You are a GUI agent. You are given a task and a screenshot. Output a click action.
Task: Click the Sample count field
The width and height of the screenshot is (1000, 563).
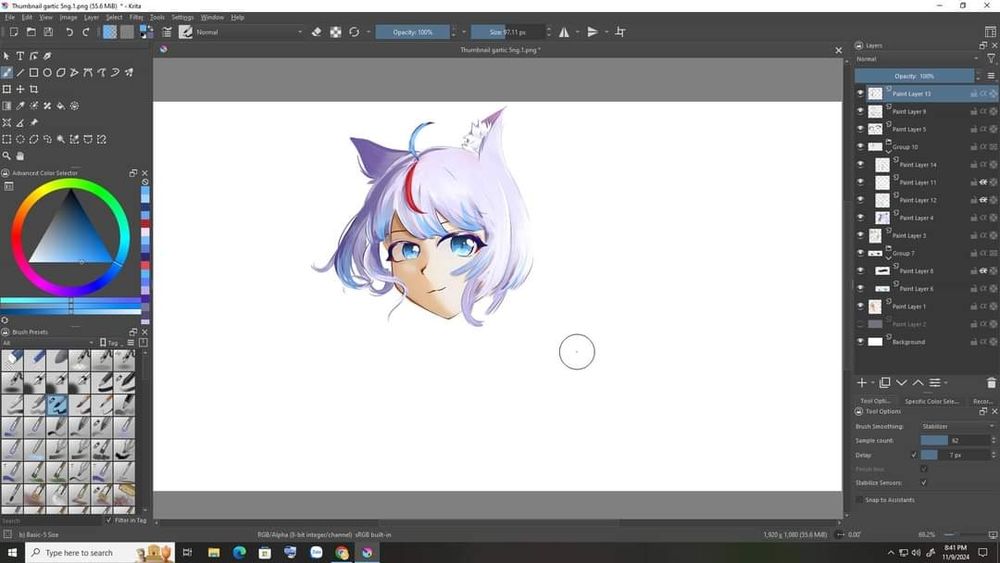tap(955, 441)
